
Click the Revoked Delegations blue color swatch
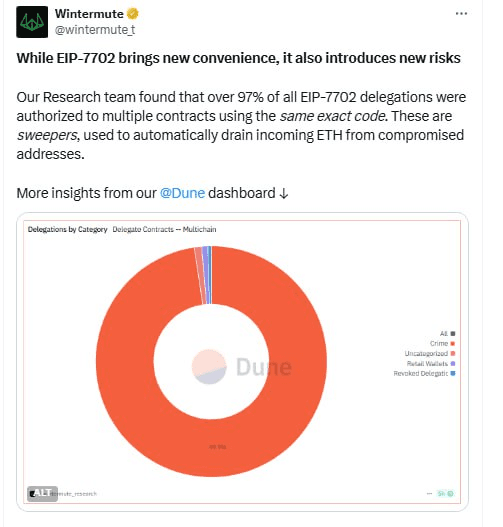click(x=453, y=373)
